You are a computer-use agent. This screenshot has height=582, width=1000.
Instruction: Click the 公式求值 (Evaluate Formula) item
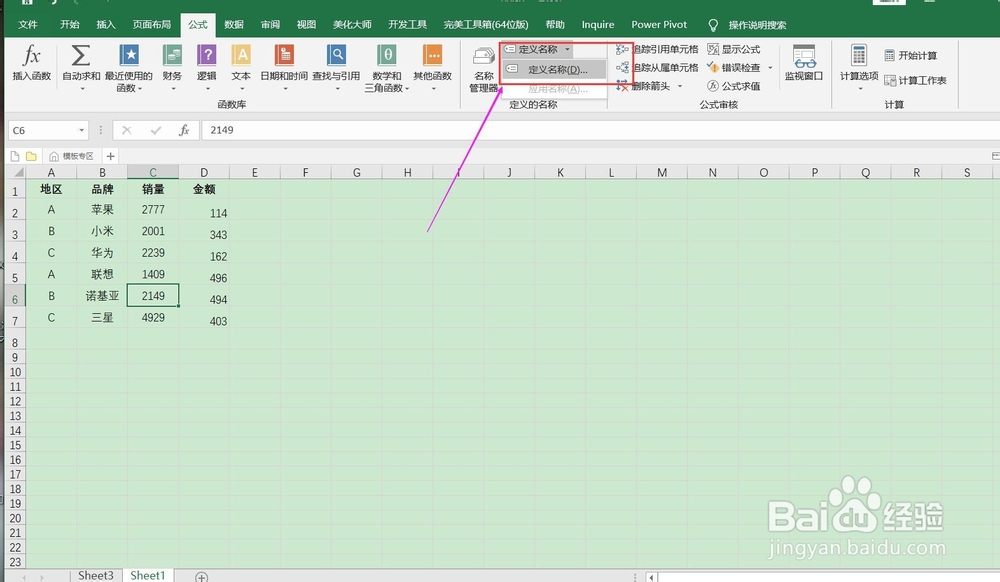738,87
